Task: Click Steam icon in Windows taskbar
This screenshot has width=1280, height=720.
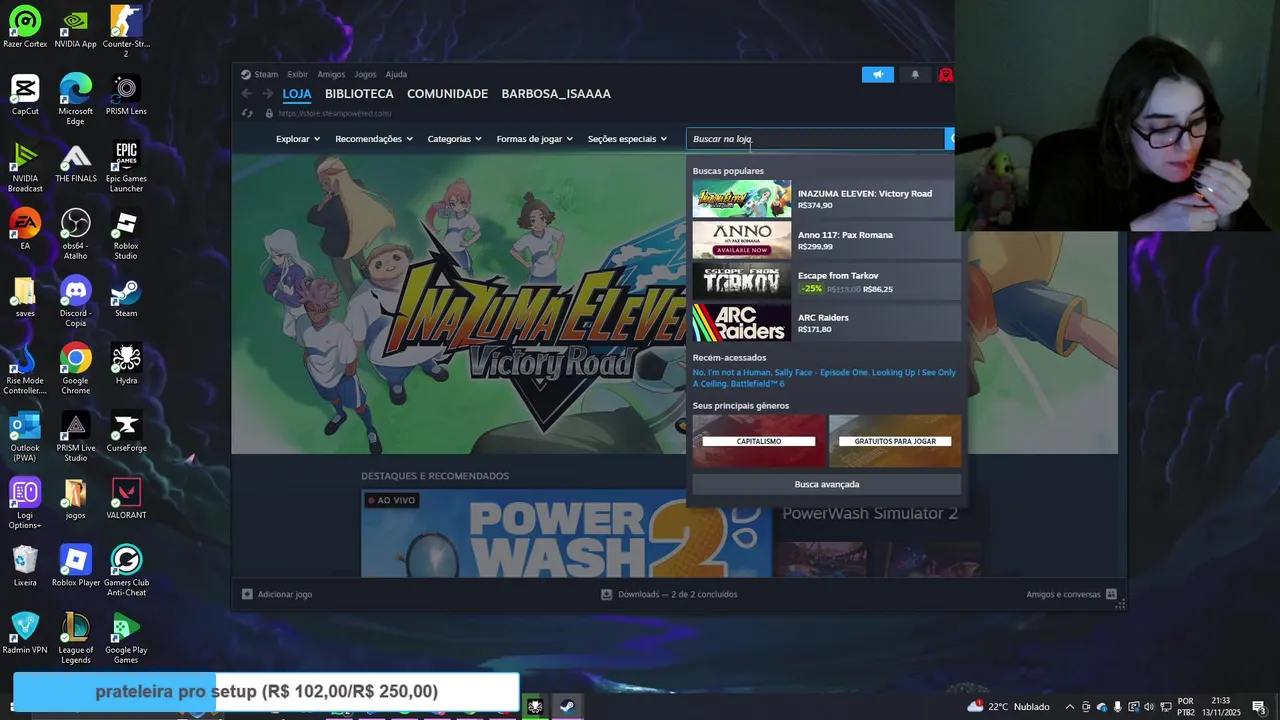Action: coord(567,707)
